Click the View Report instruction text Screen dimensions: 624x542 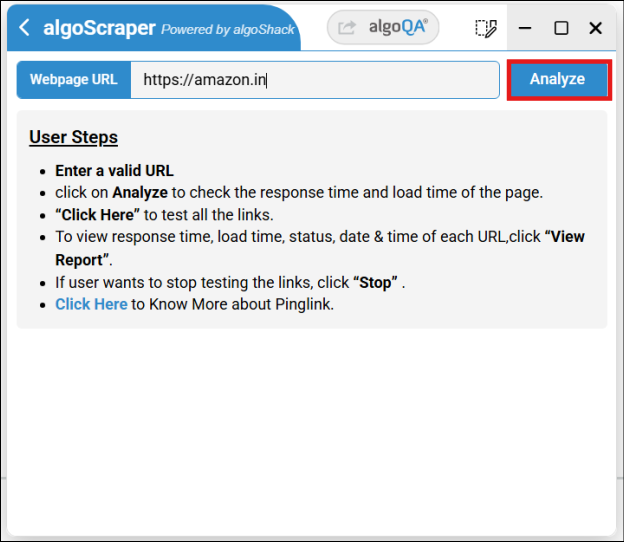(x=320, y=248)
